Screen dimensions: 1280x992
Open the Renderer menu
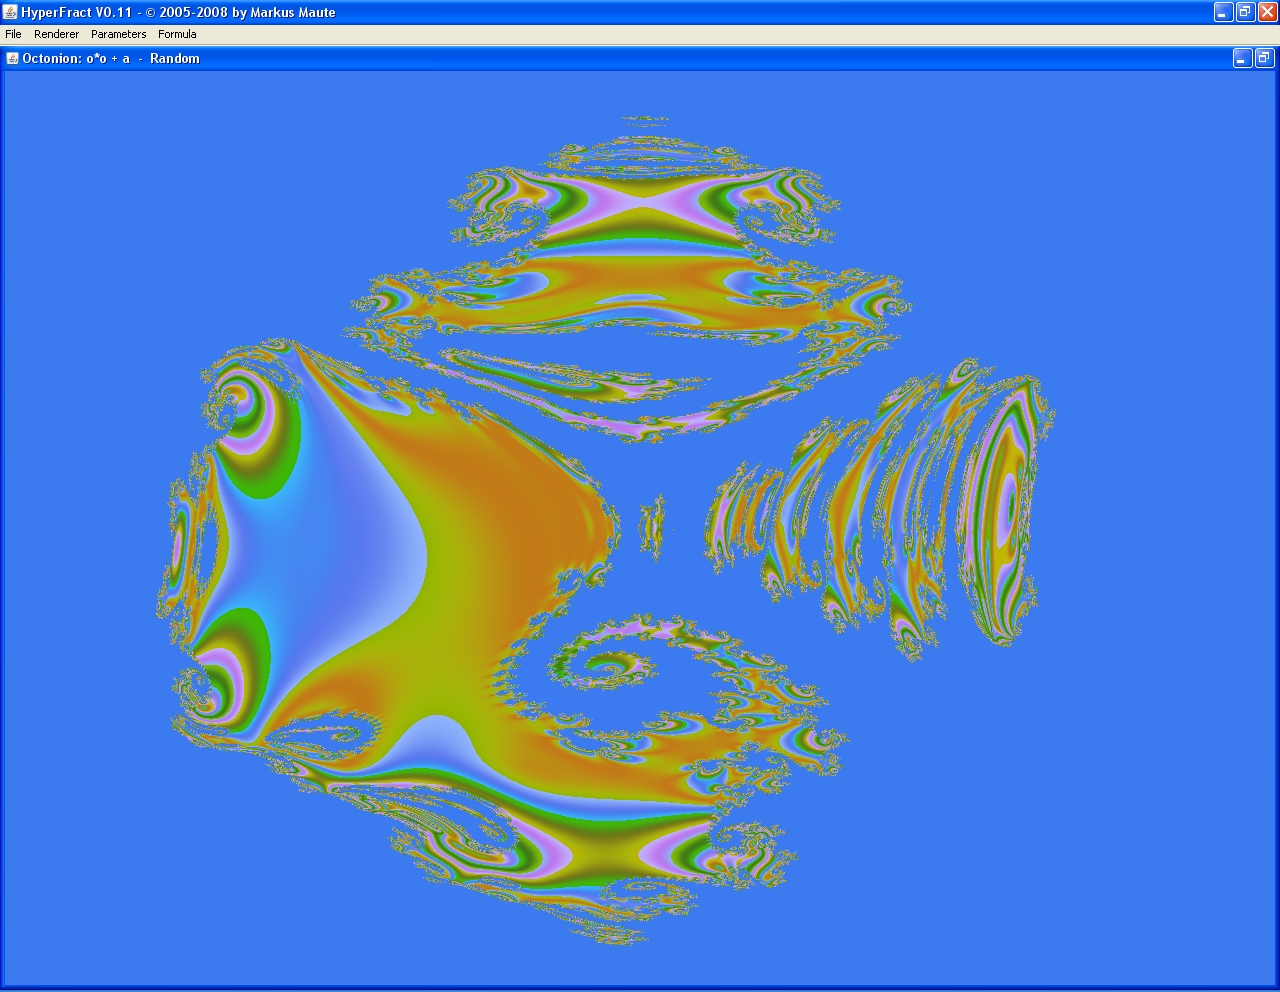[x=56, y=34]
